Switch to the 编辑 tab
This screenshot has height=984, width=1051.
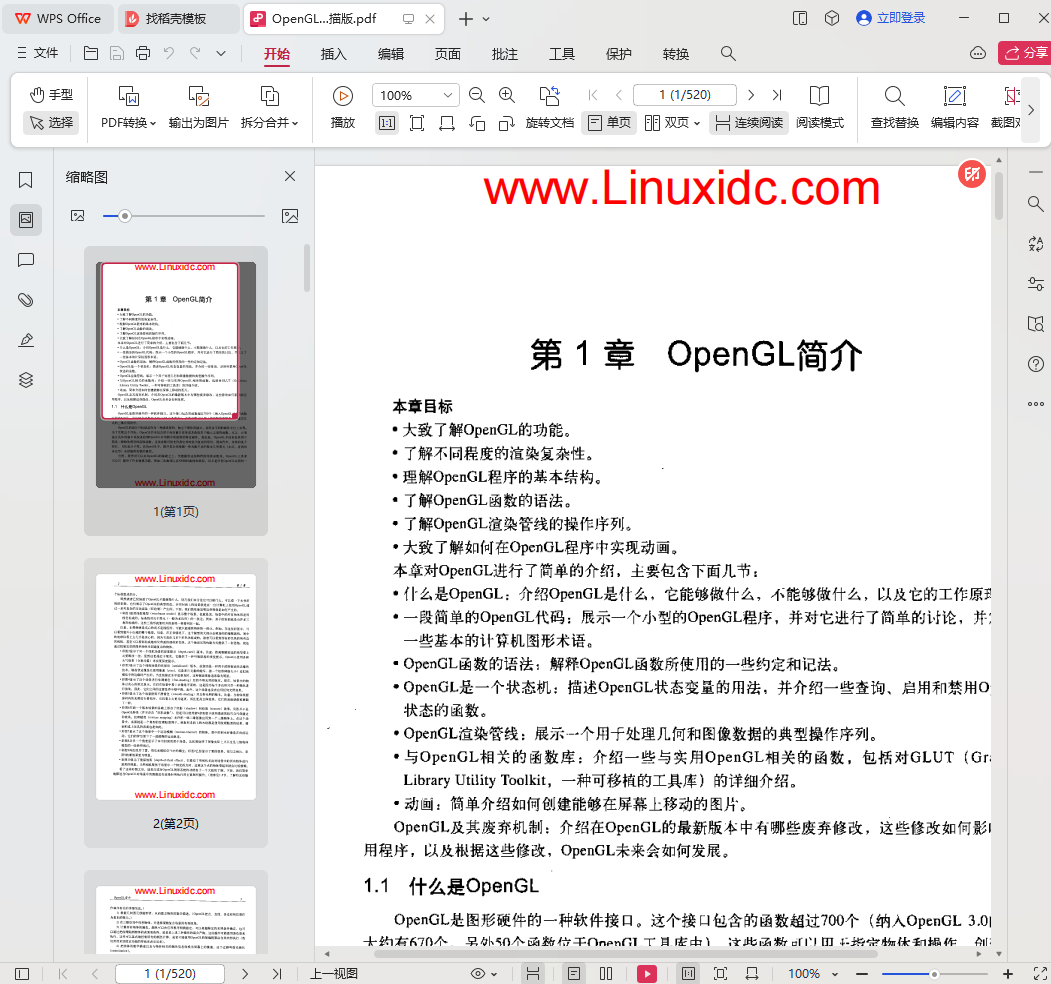[391, 54]
